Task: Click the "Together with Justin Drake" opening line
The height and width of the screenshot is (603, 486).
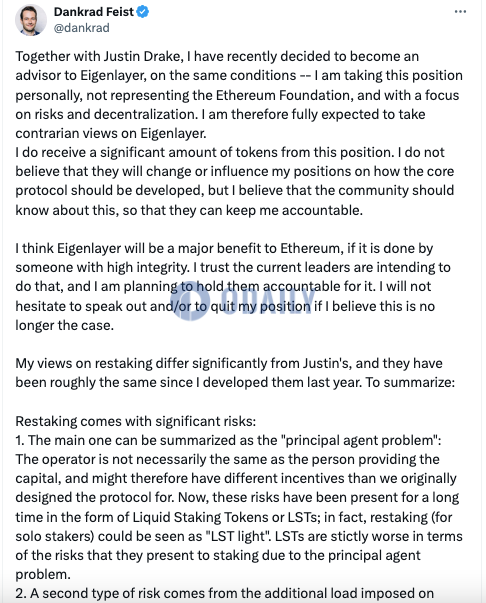Action: (x=217, y=56)
